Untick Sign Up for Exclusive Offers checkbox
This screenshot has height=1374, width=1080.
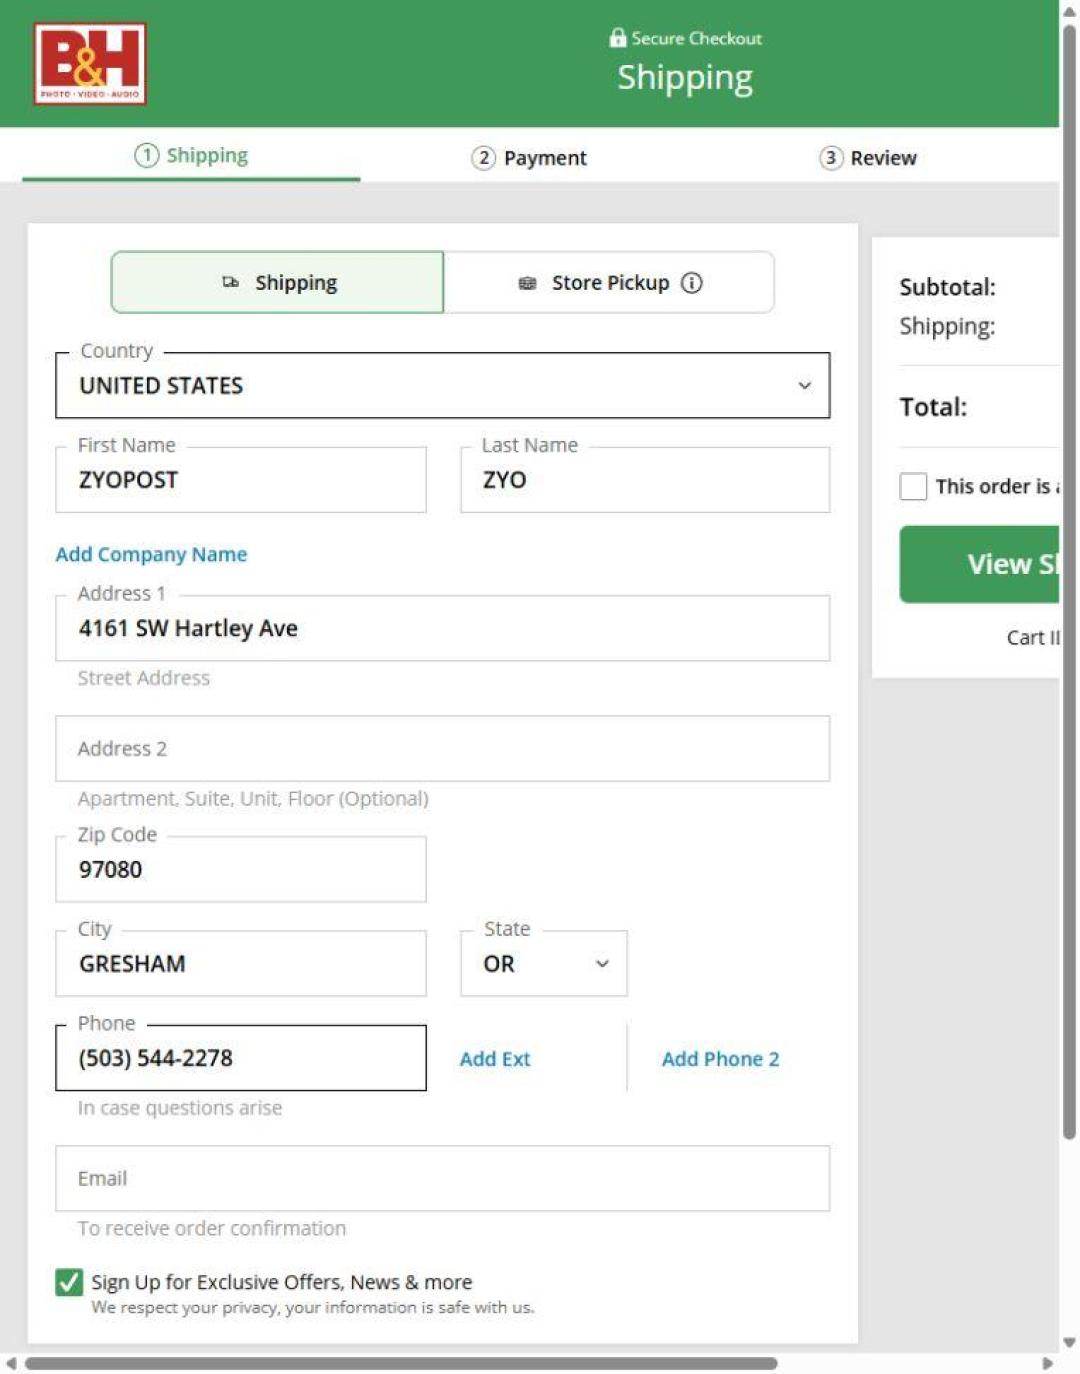coord(69,1282)
